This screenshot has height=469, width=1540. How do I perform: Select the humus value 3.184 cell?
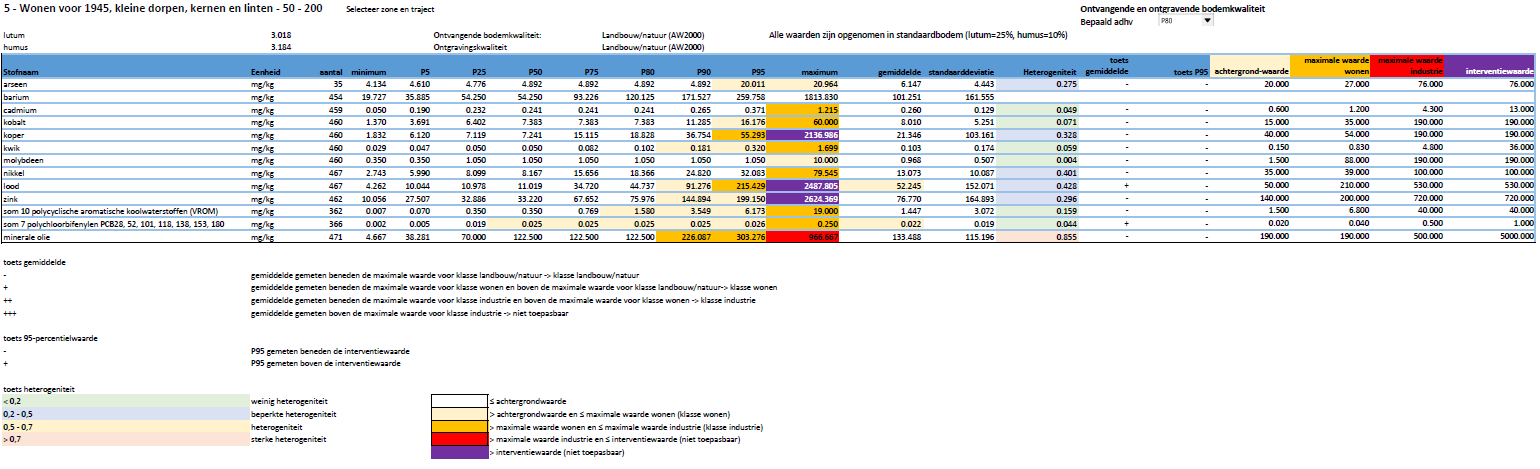click(280, 47)
